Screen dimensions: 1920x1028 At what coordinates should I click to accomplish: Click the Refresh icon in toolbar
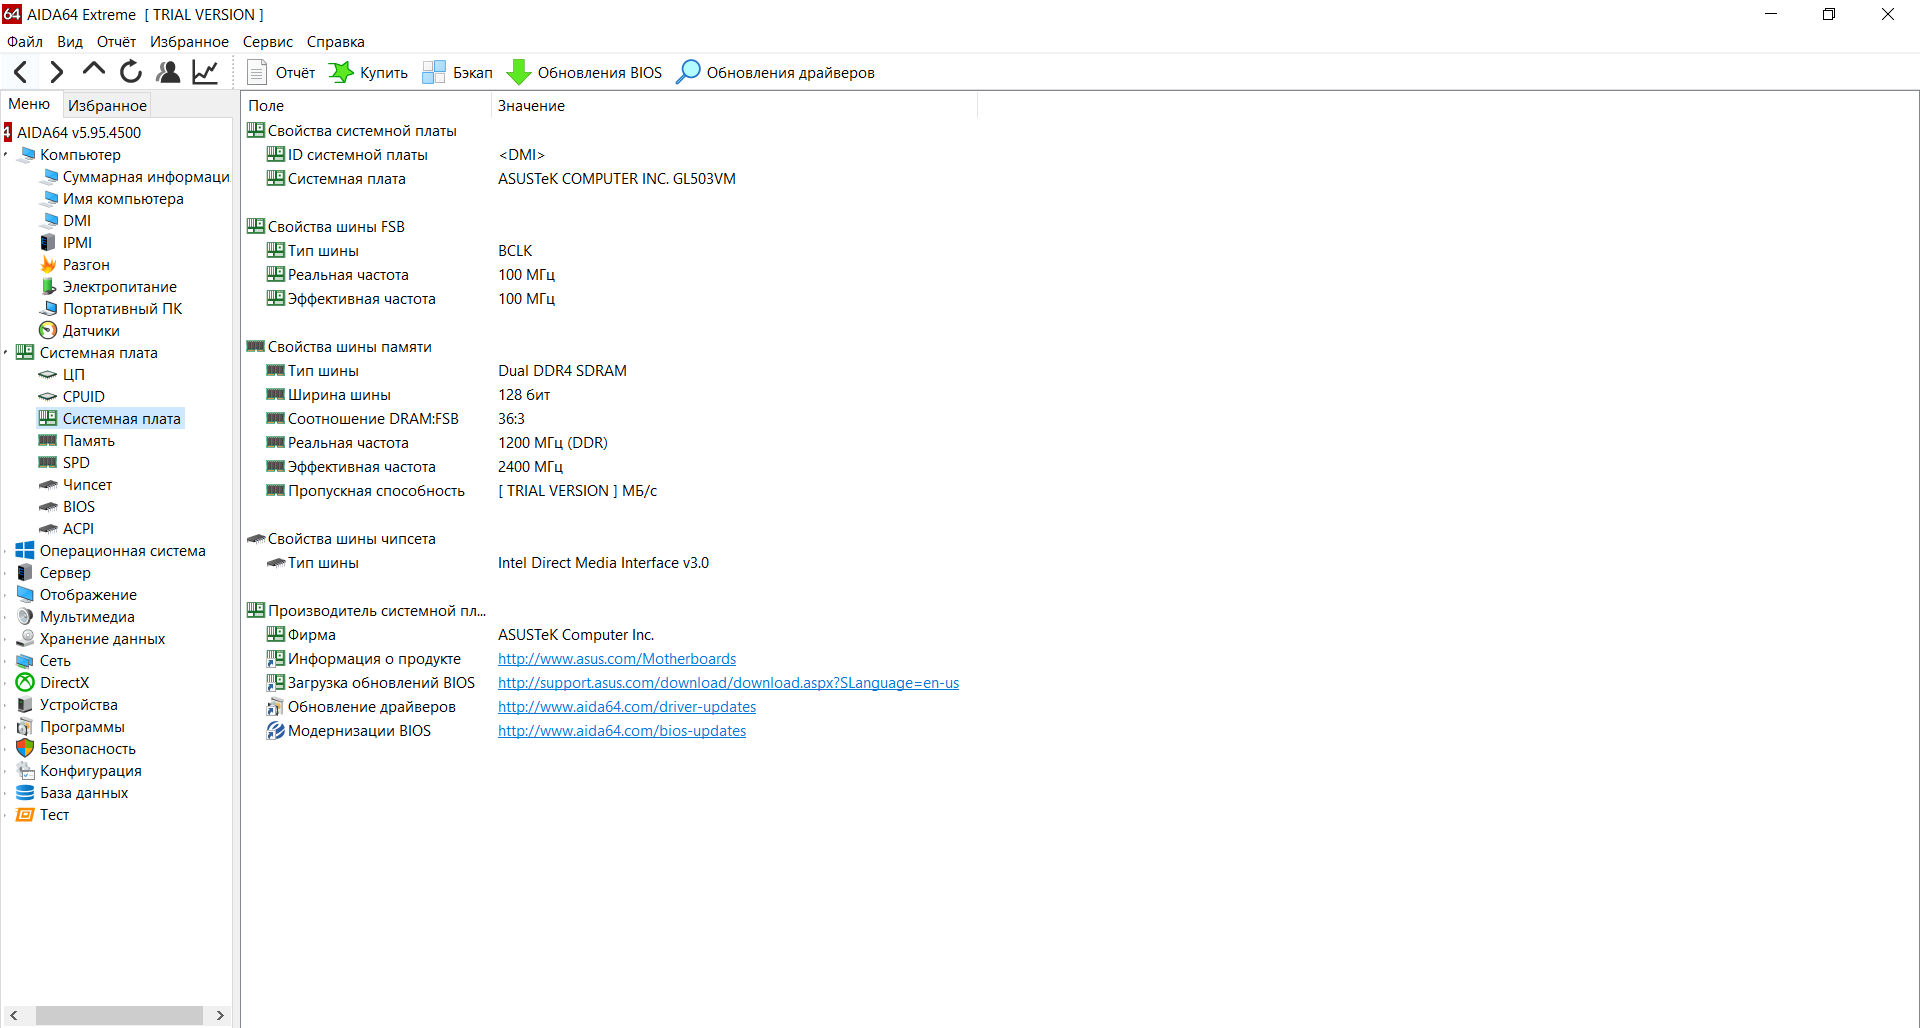(131, 72)
